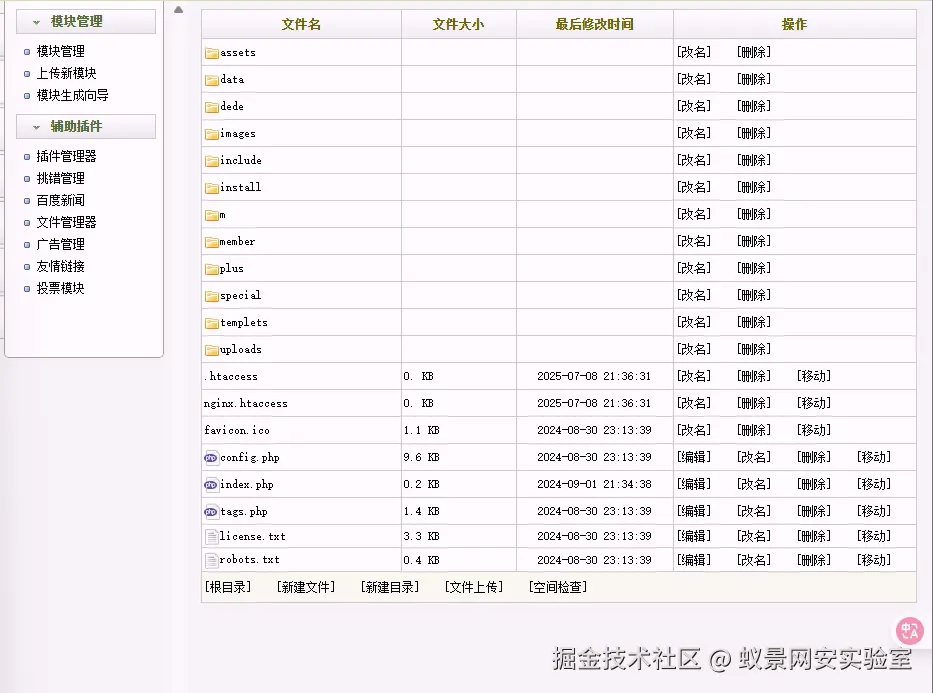Click [空间检查] space check link
Screen dimensions: 933x693
point(558,587)
